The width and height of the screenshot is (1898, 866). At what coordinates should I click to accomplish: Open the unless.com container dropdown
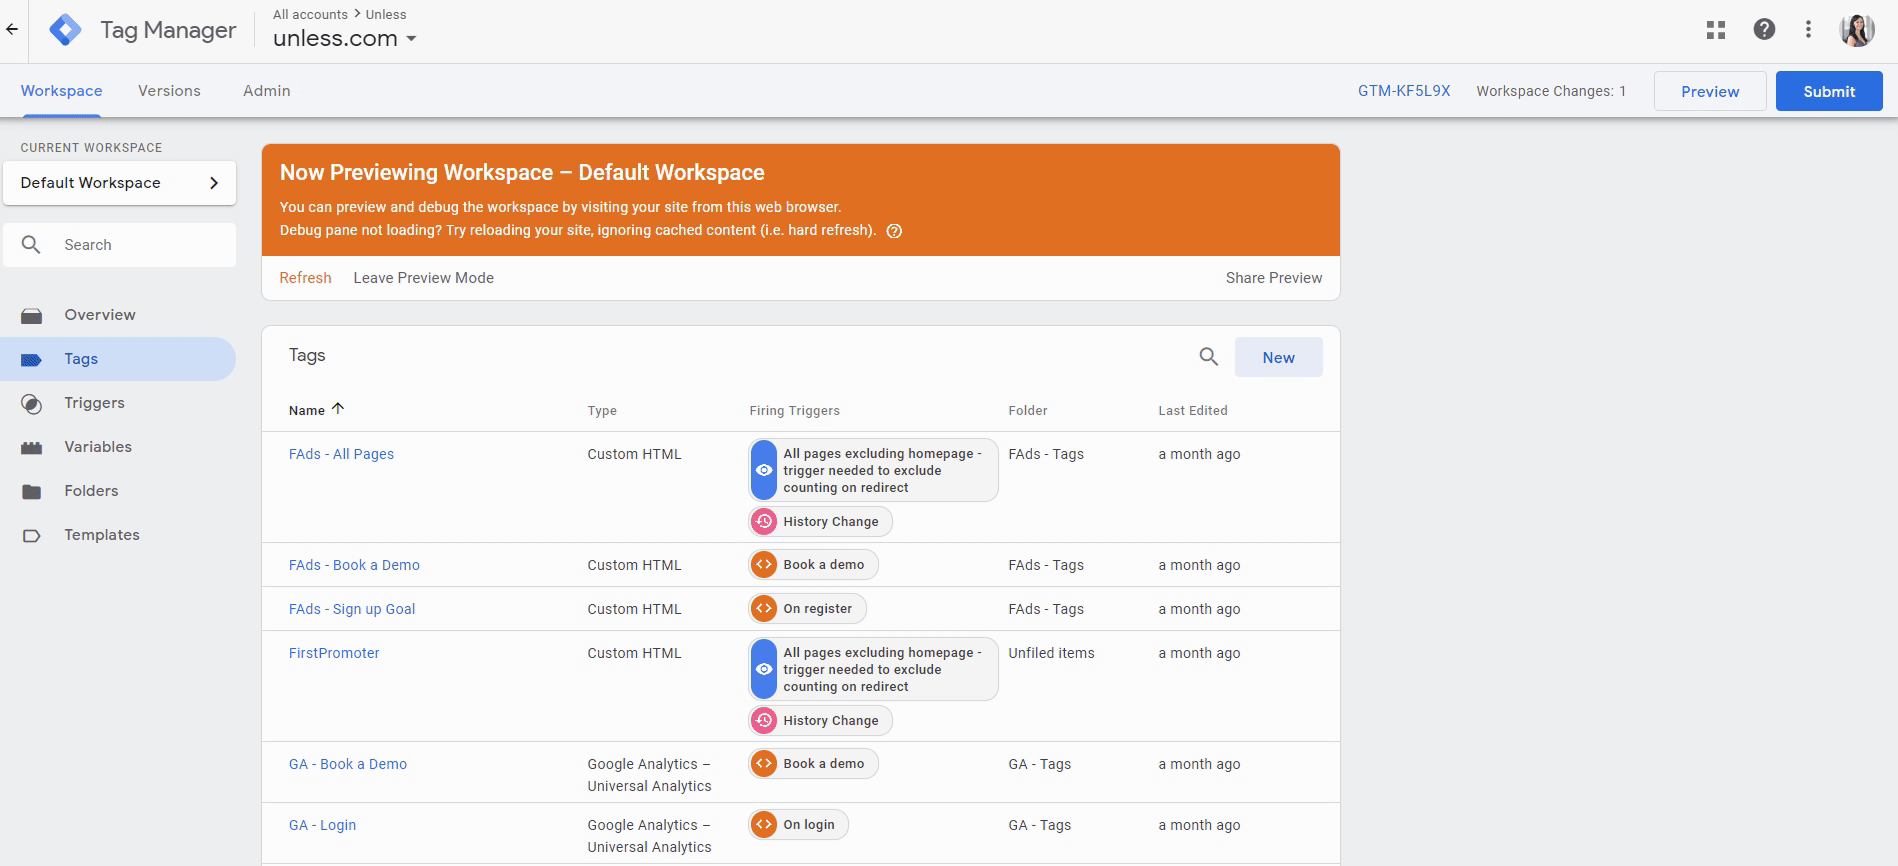pyautogui.click(x=345, y=39)
